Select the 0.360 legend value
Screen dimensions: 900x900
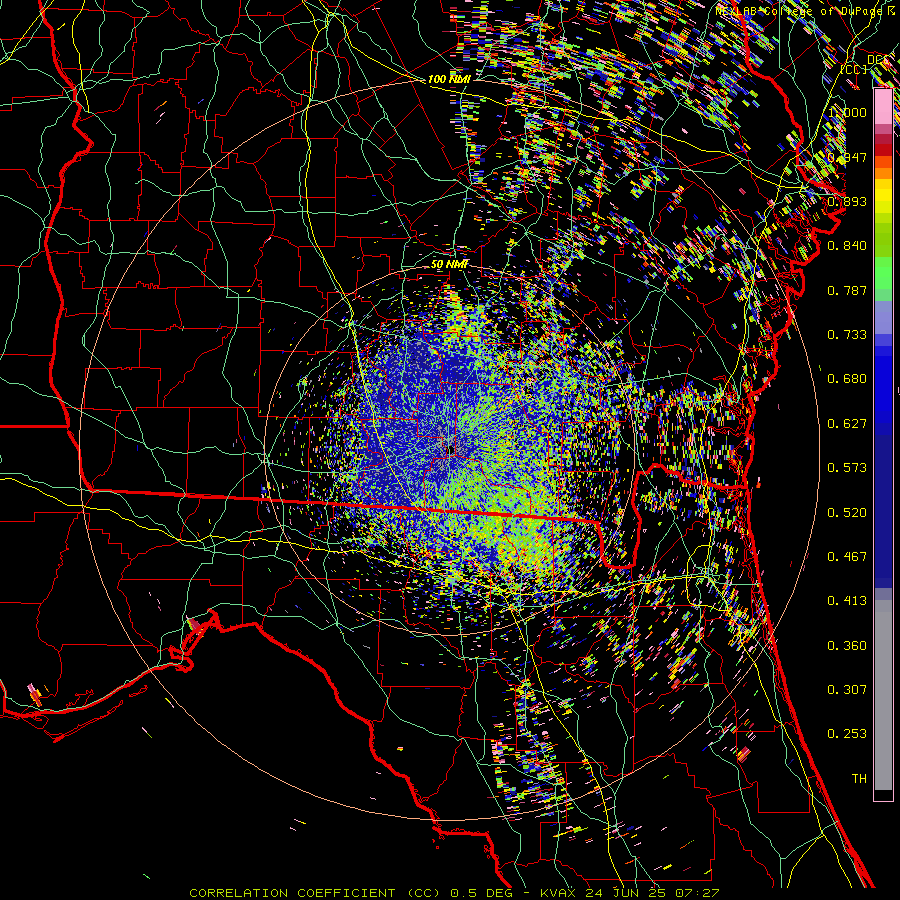(847, 645)
